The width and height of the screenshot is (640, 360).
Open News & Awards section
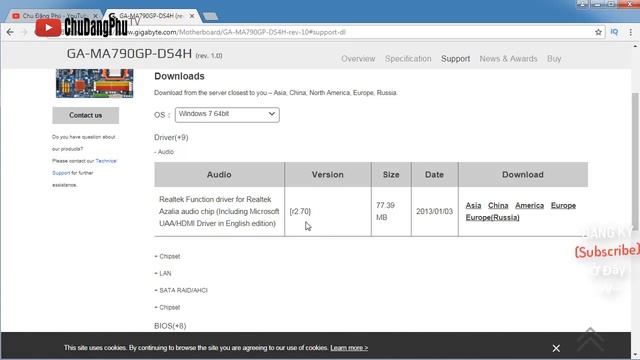508,59
